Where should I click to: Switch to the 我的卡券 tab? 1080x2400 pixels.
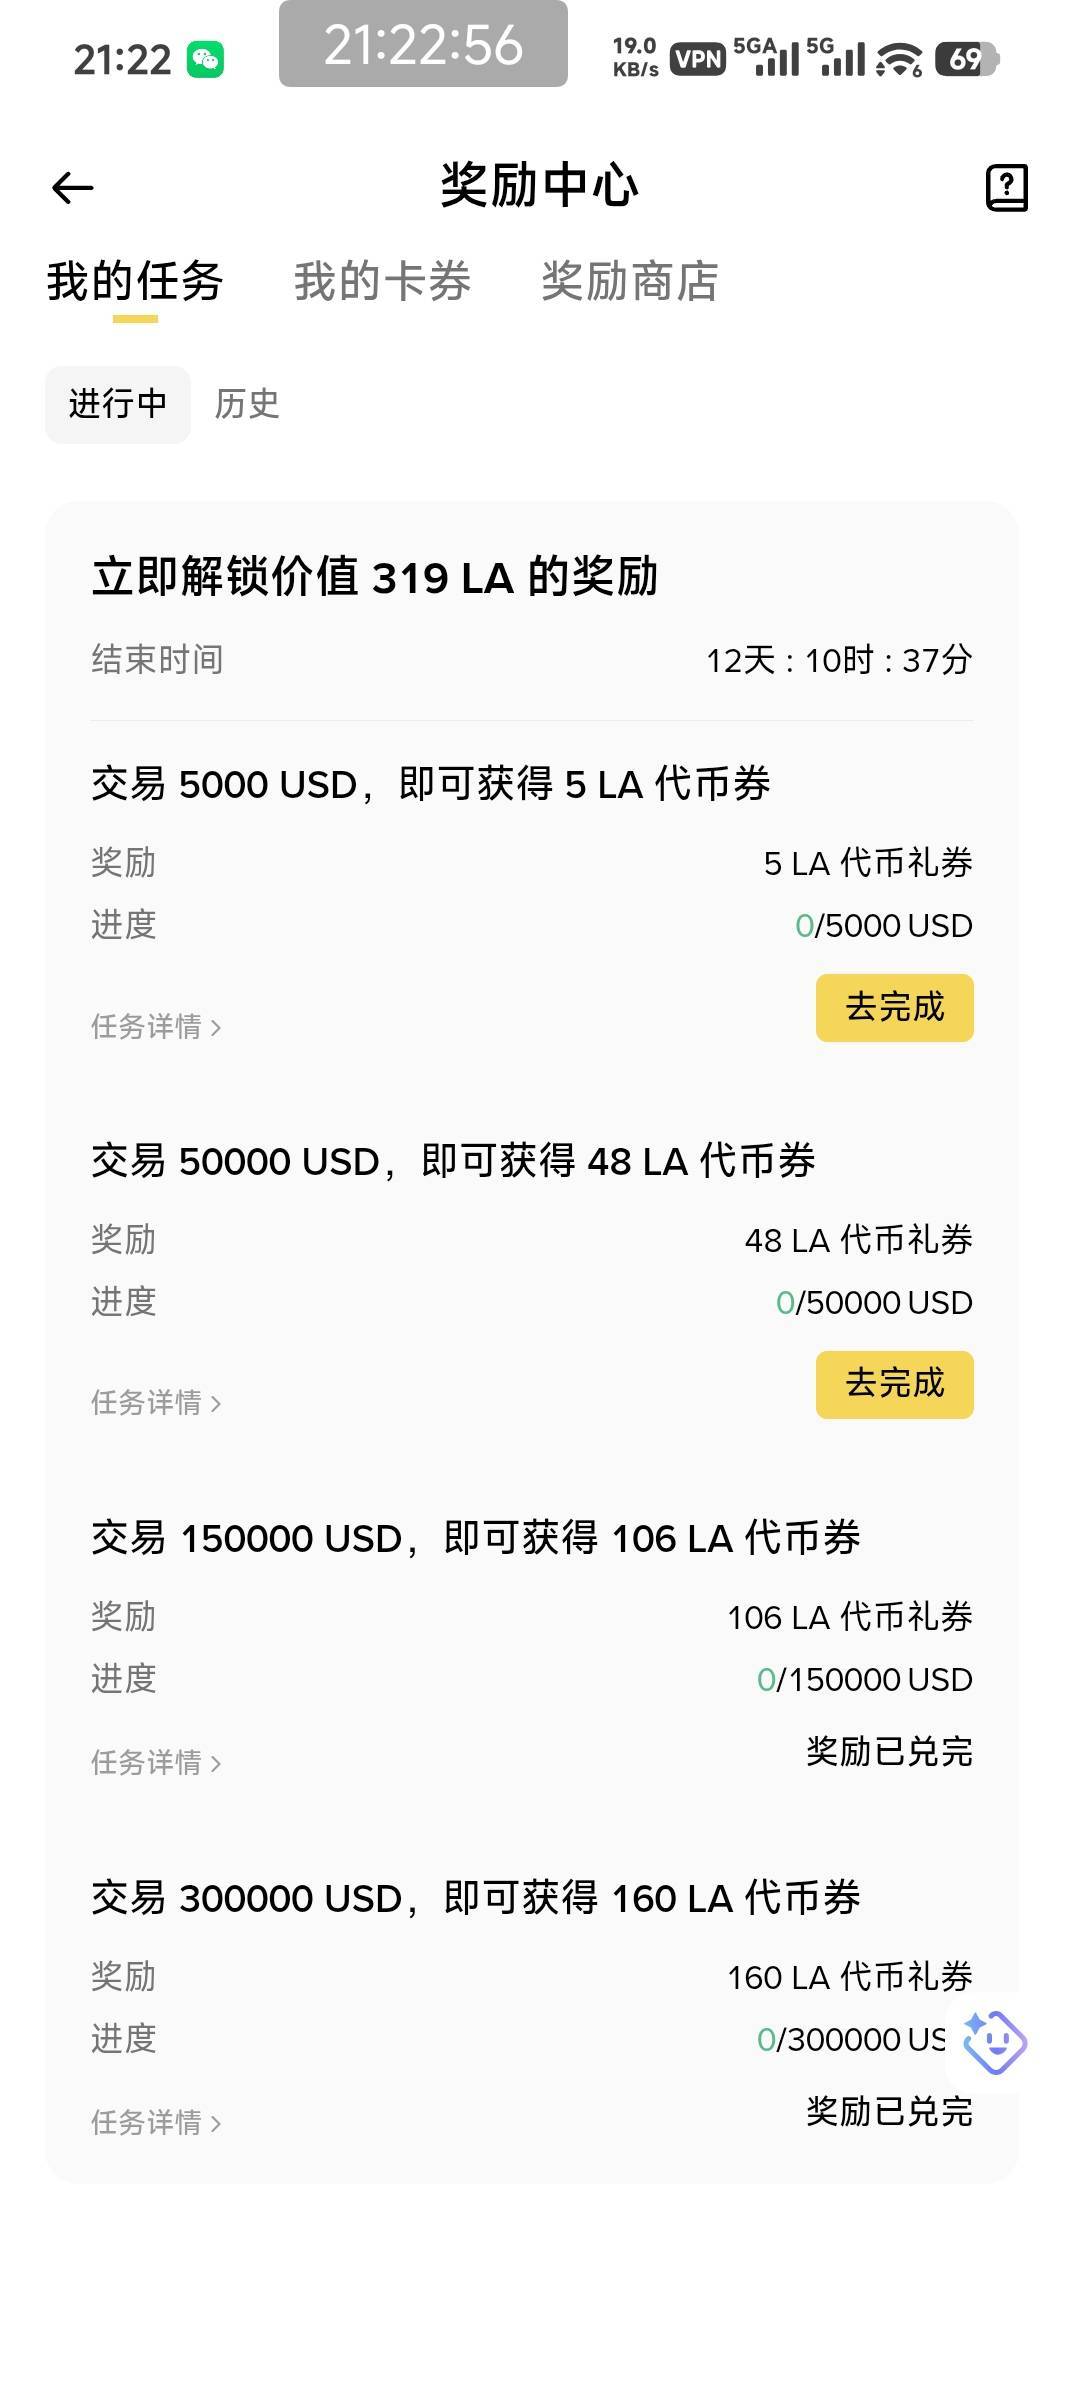point(382,281)
